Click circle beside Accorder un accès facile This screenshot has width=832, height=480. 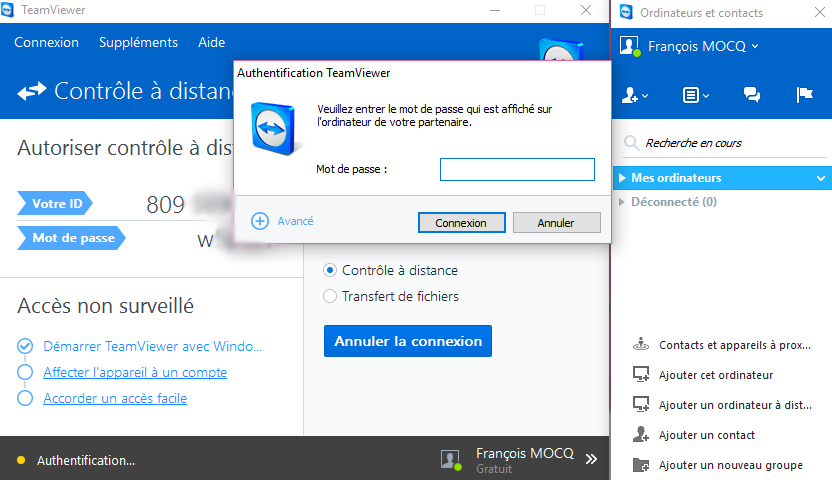coord(25,398)
